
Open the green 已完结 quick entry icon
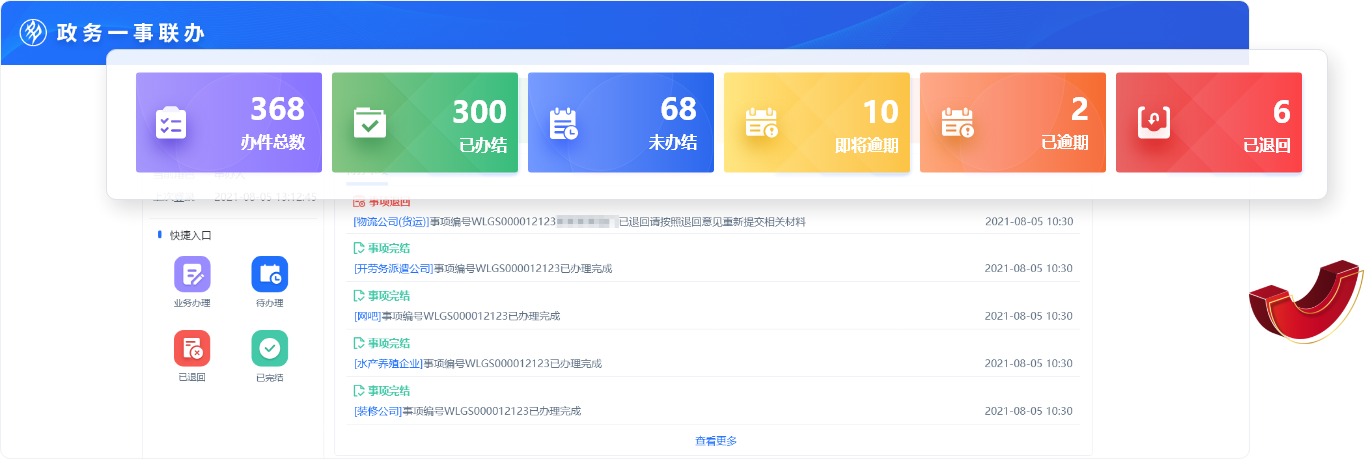tap(269, 348)
